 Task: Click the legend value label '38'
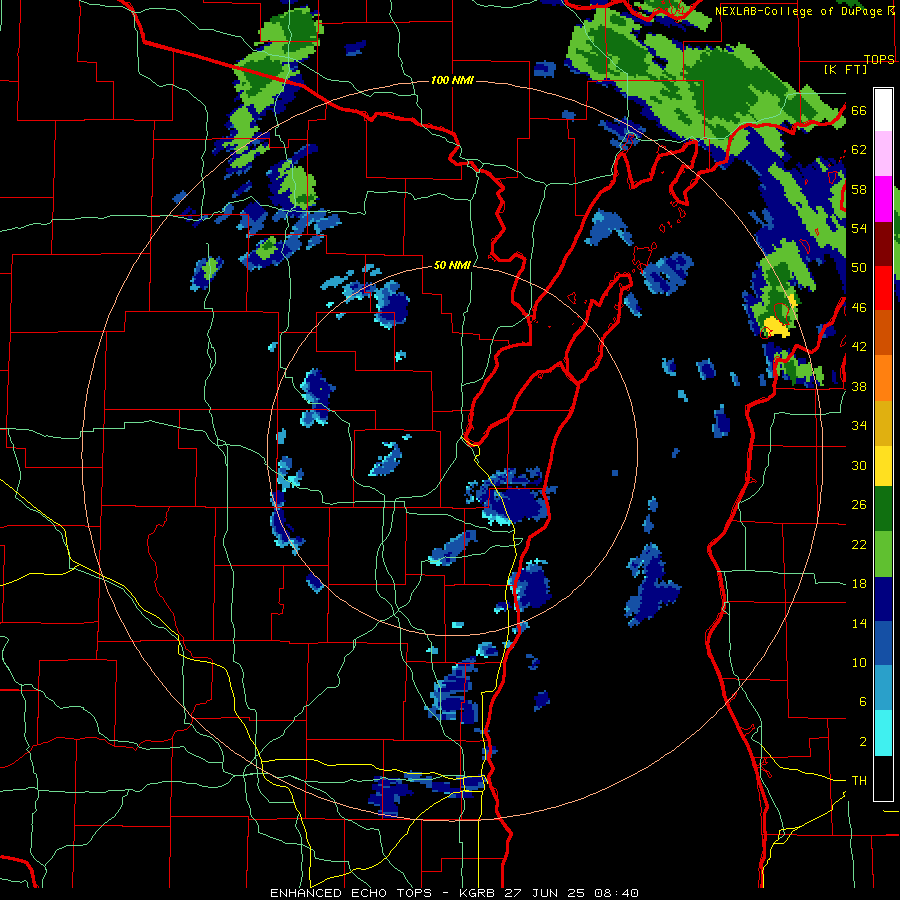[x=859, y=387]
